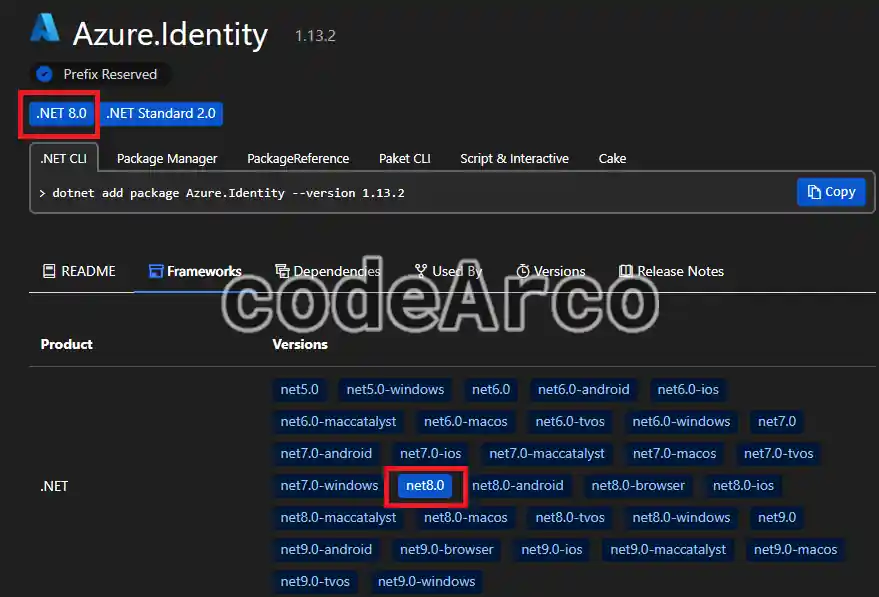Click the net7.0-windows framework tag
The height and width of the screenshot is (597, 879).
tap(330, 485)
